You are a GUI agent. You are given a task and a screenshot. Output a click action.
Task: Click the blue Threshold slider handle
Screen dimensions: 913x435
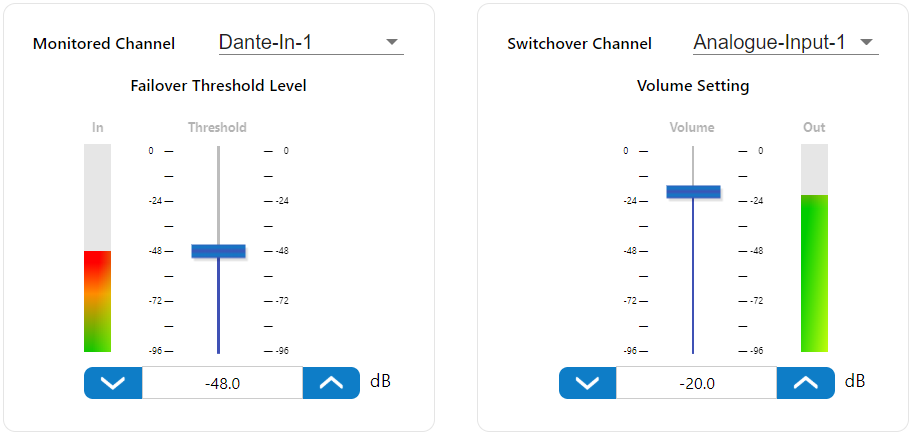(218, 251)
